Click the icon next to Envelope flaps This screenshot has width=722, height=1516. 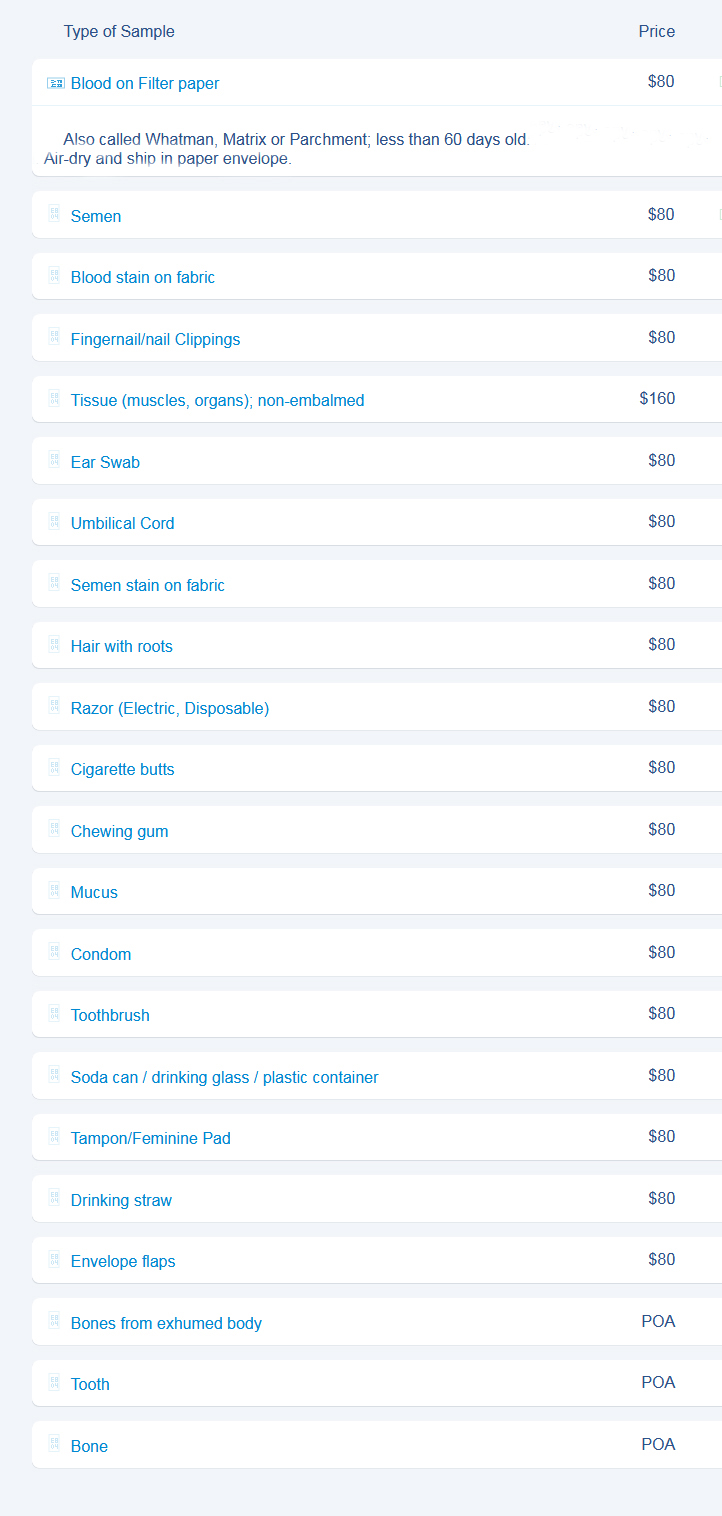pyautogui.click(x=54, y=1260)
